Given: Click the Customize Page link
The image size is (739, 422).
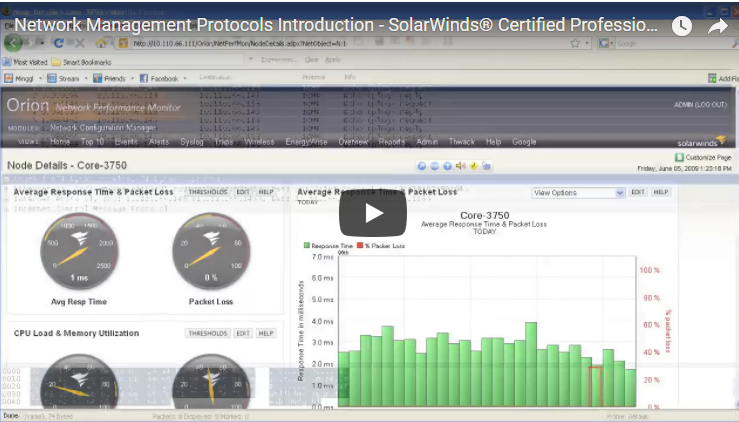Looking at the screenshot, I should click(703, 157).
